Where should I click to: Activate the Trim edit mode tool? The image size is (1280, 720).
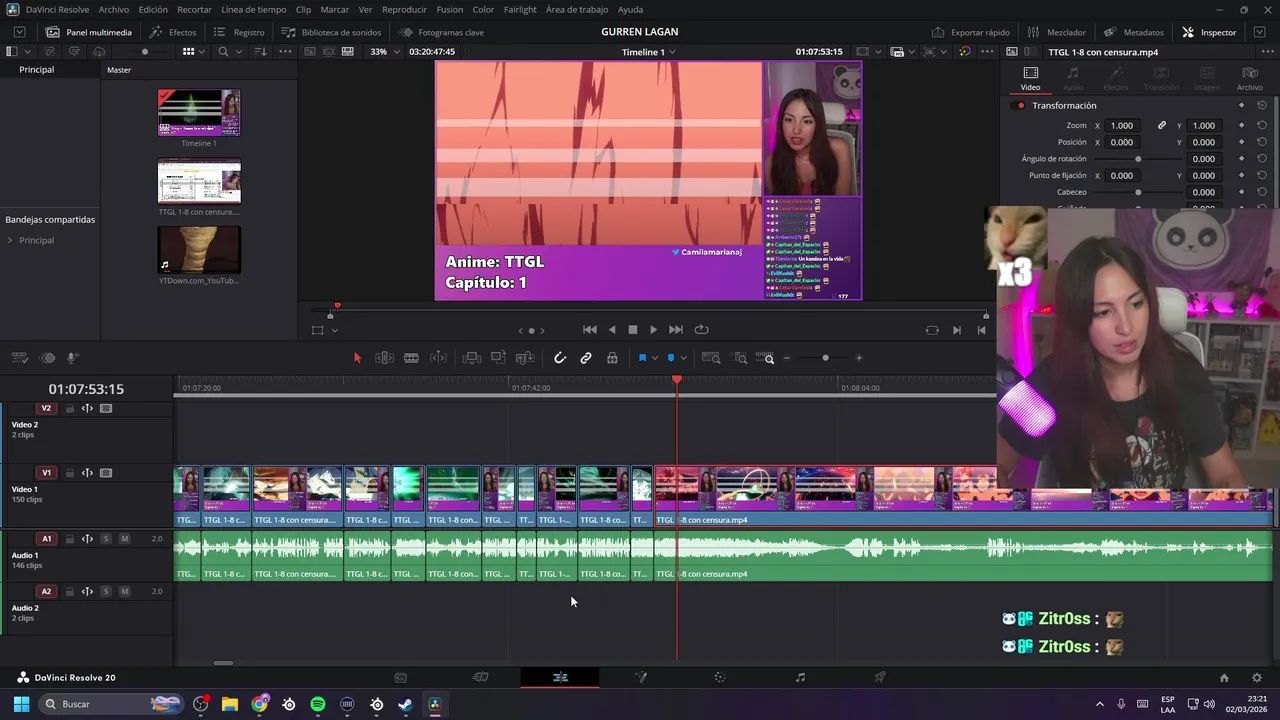pos(384,358)
